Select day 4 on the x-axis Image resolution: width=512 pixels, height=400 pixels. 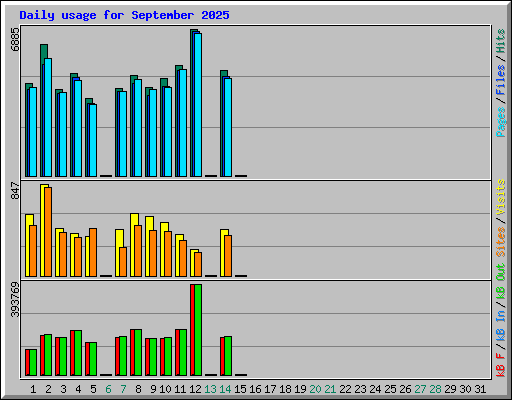pyautogui.click(x=78, y=389)
